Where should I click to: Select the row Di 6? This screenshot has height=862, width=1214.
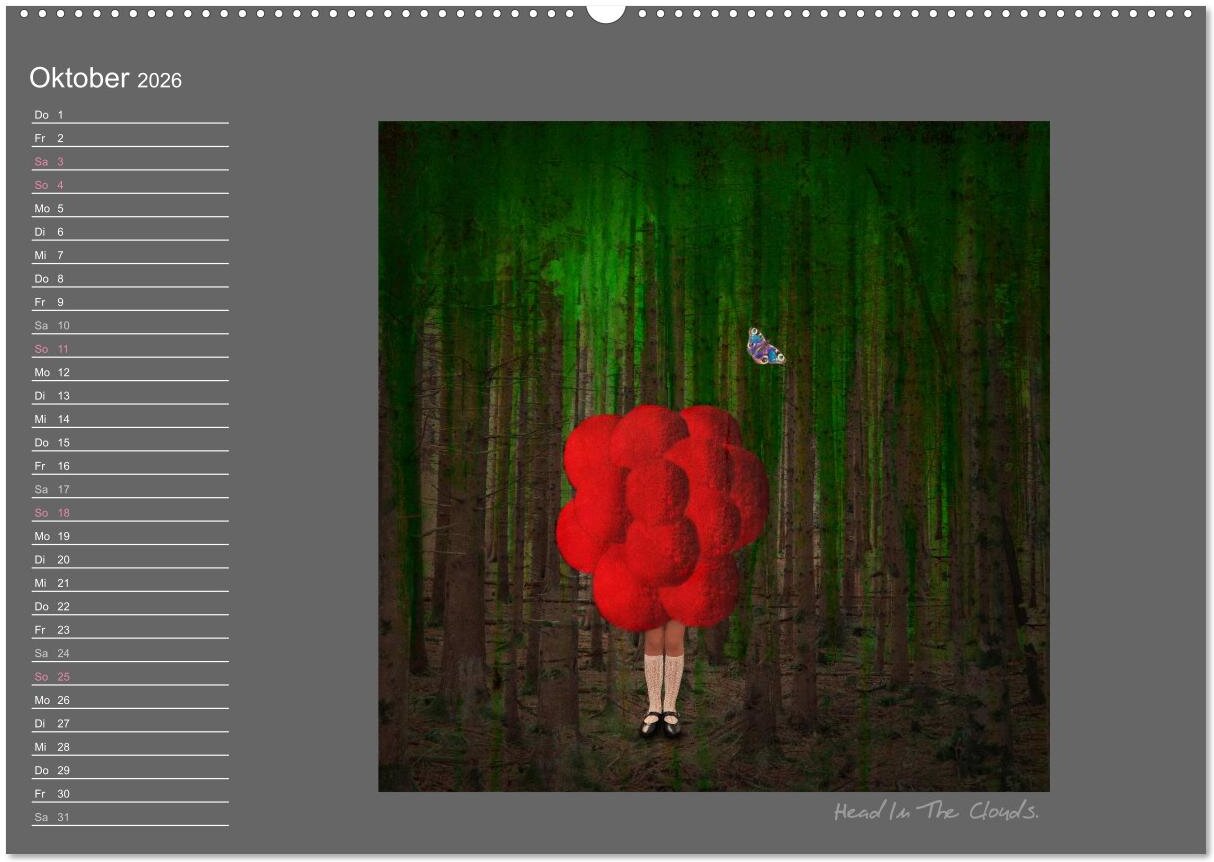[130, 231]
